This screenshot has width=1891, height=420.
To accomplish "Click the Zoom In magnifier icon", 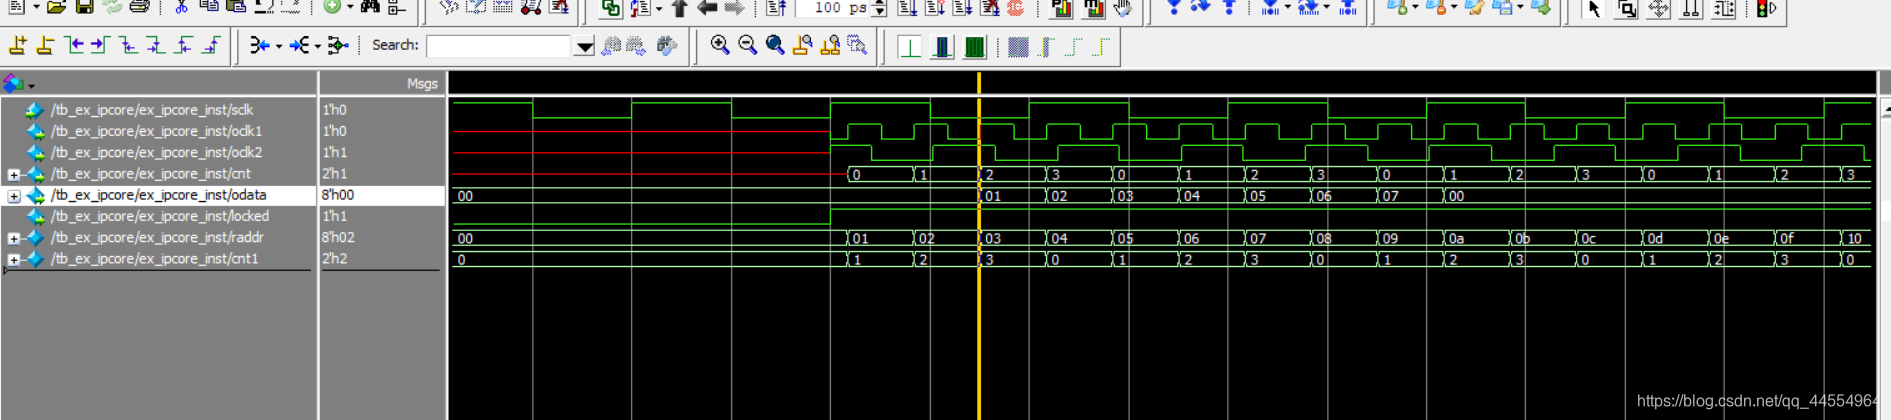I will tap(720, 45).
